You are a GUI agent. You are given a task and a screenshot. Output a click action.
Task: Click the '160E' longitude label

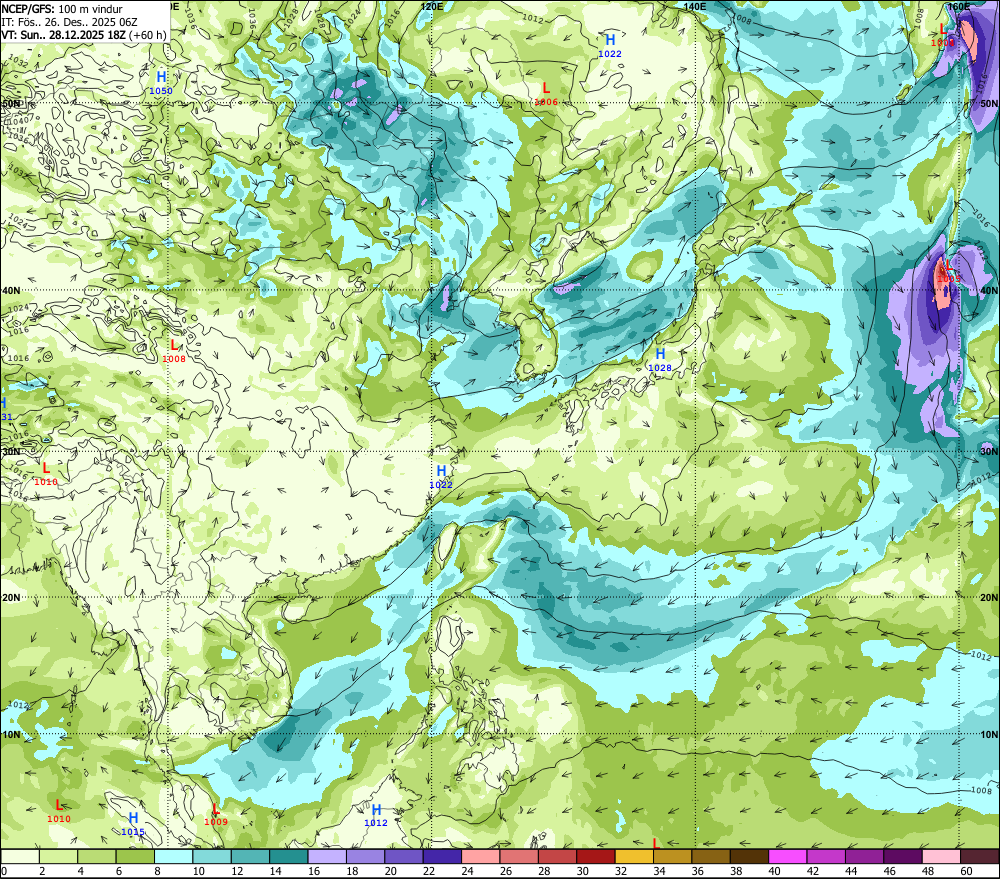[959, 6]
